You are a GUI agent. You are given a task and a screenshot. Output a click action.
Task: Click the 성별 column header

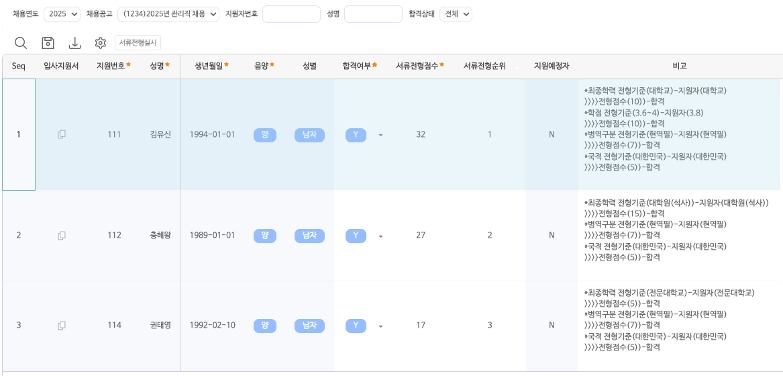310,66
